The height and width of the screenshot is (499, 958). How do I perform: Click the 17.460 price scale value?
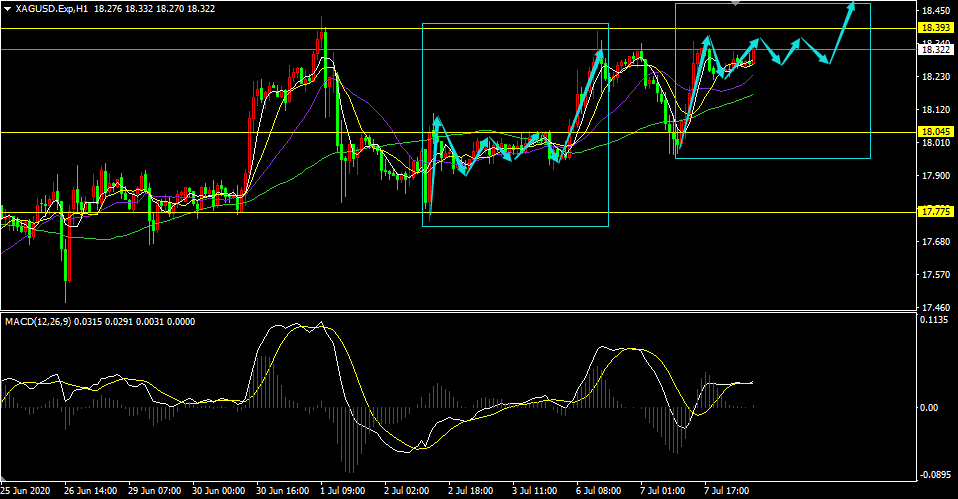coord(935,308)
